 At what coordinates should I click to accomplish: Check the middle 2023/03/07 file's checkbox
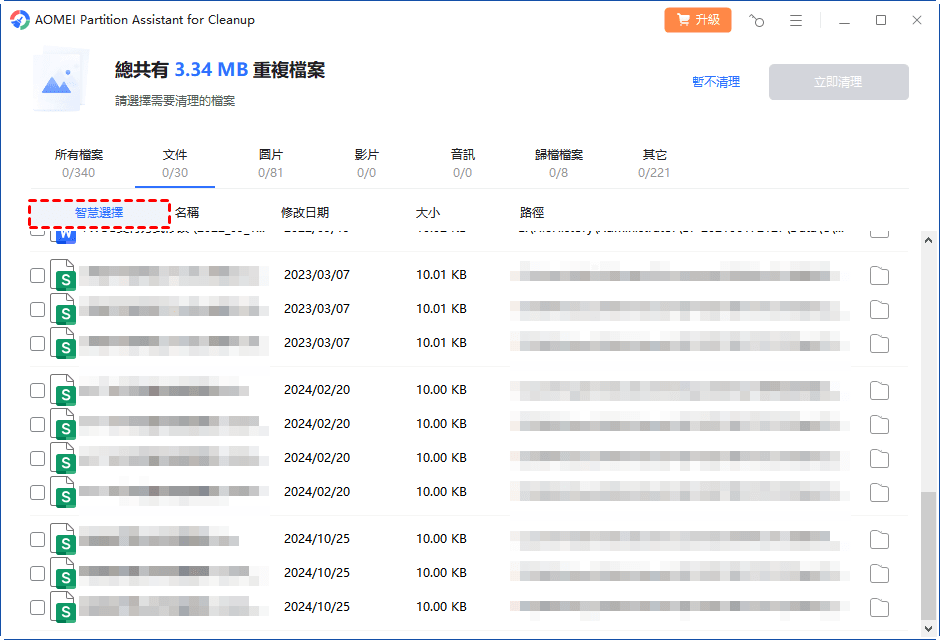[x=37, y=309]
